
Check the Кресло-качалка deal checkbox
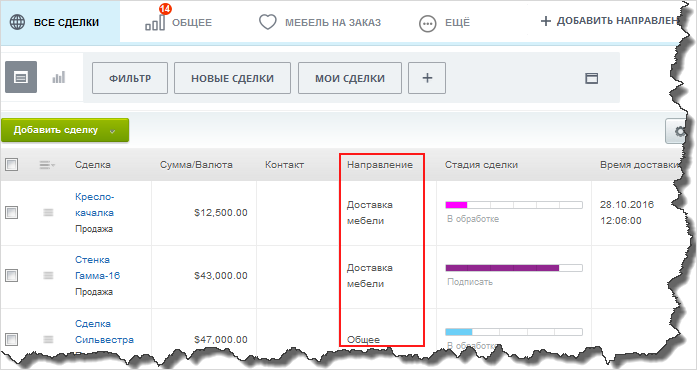pos(12,213)
